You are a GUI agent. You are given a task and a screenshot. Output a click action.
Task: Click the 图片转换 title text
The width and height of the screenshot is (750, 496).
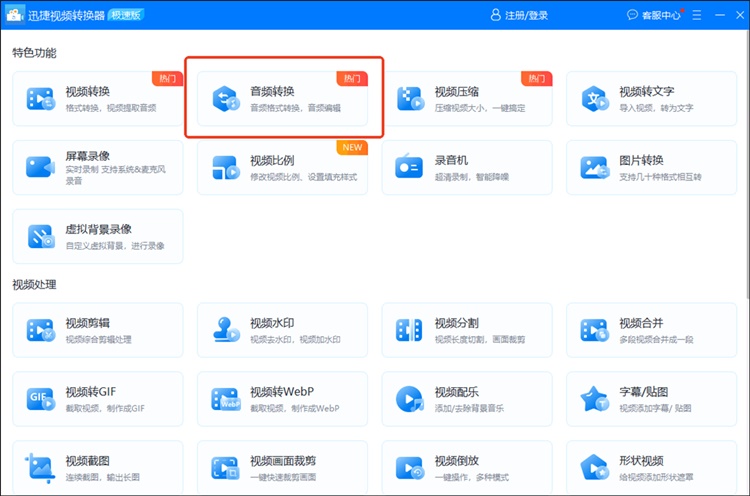641,160
